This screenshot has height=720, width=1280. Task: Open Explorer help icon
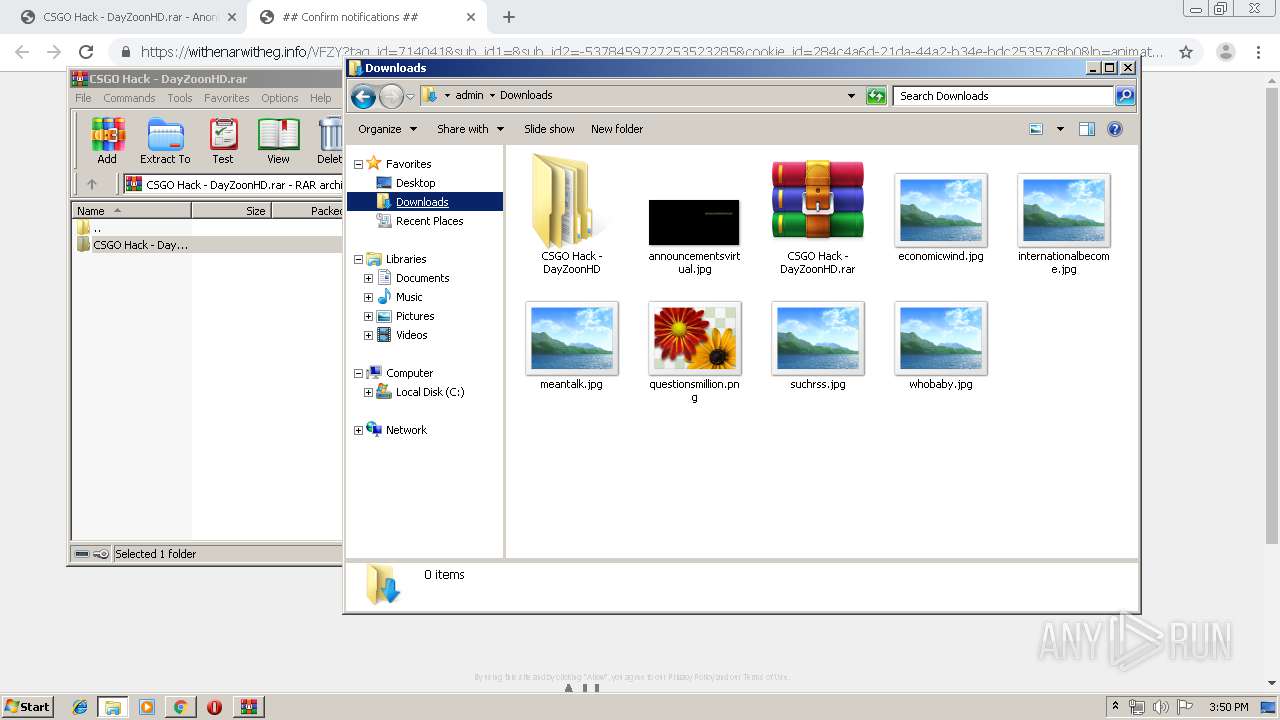1115,129
